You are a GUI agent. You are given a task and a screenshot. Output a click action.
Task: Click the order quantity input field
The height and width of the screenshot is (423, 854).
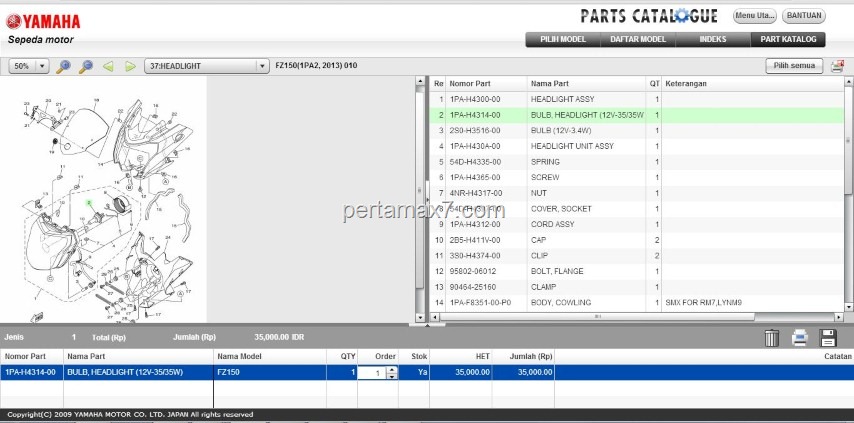371,373
